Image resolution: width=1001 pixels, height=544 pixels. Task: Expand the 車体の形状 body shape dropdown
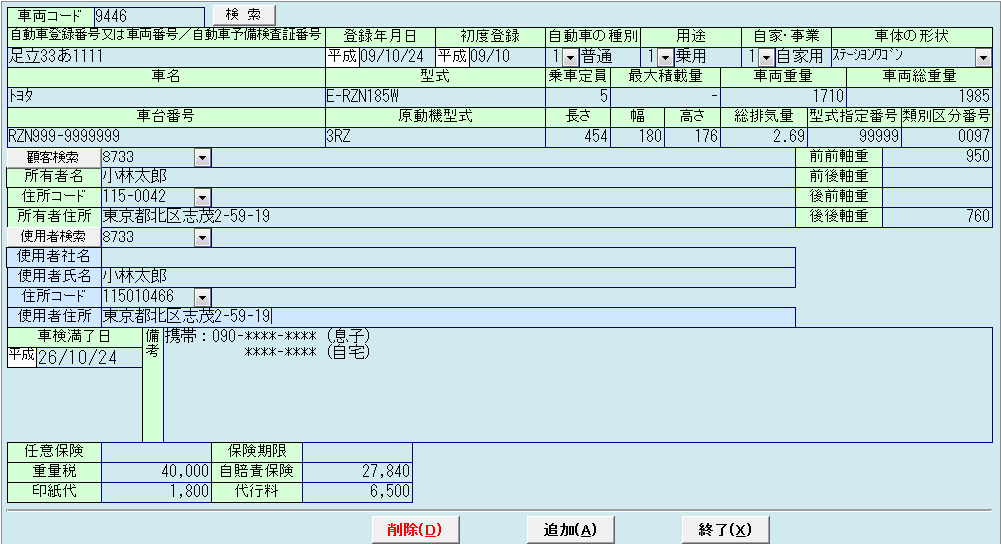coord(983,57)
